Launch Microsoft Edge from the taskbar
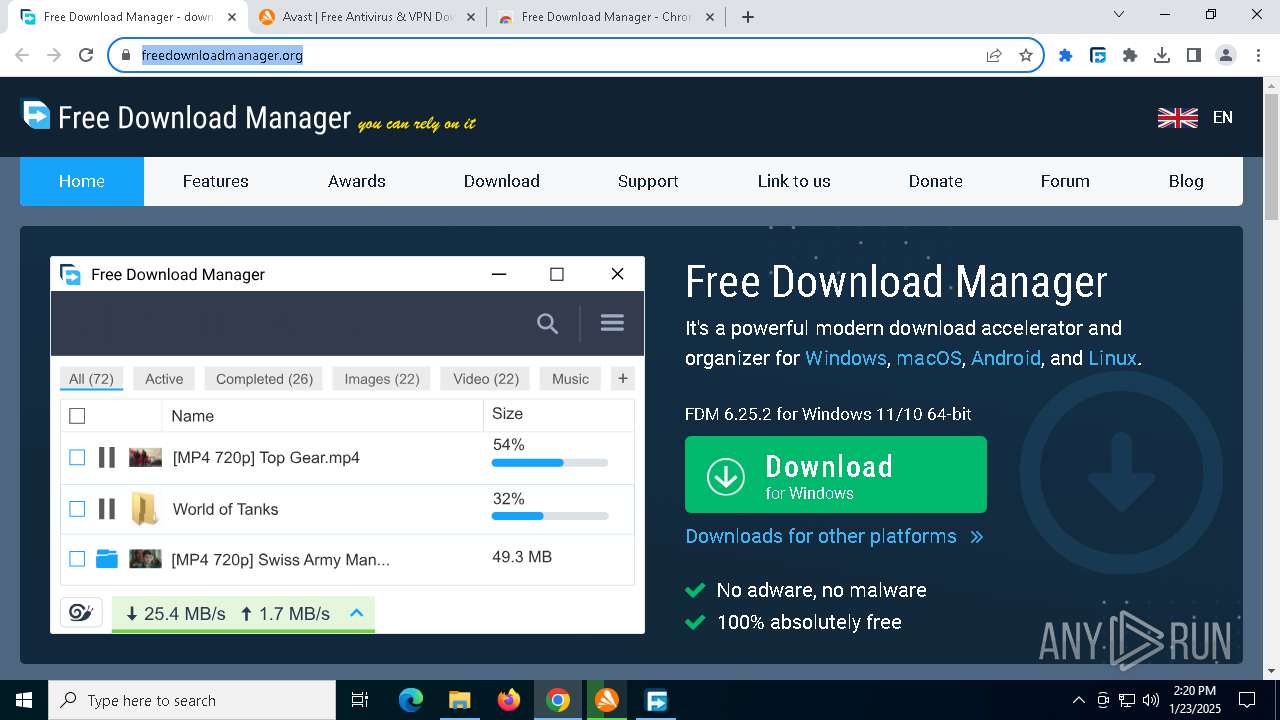 click(411, 700)
